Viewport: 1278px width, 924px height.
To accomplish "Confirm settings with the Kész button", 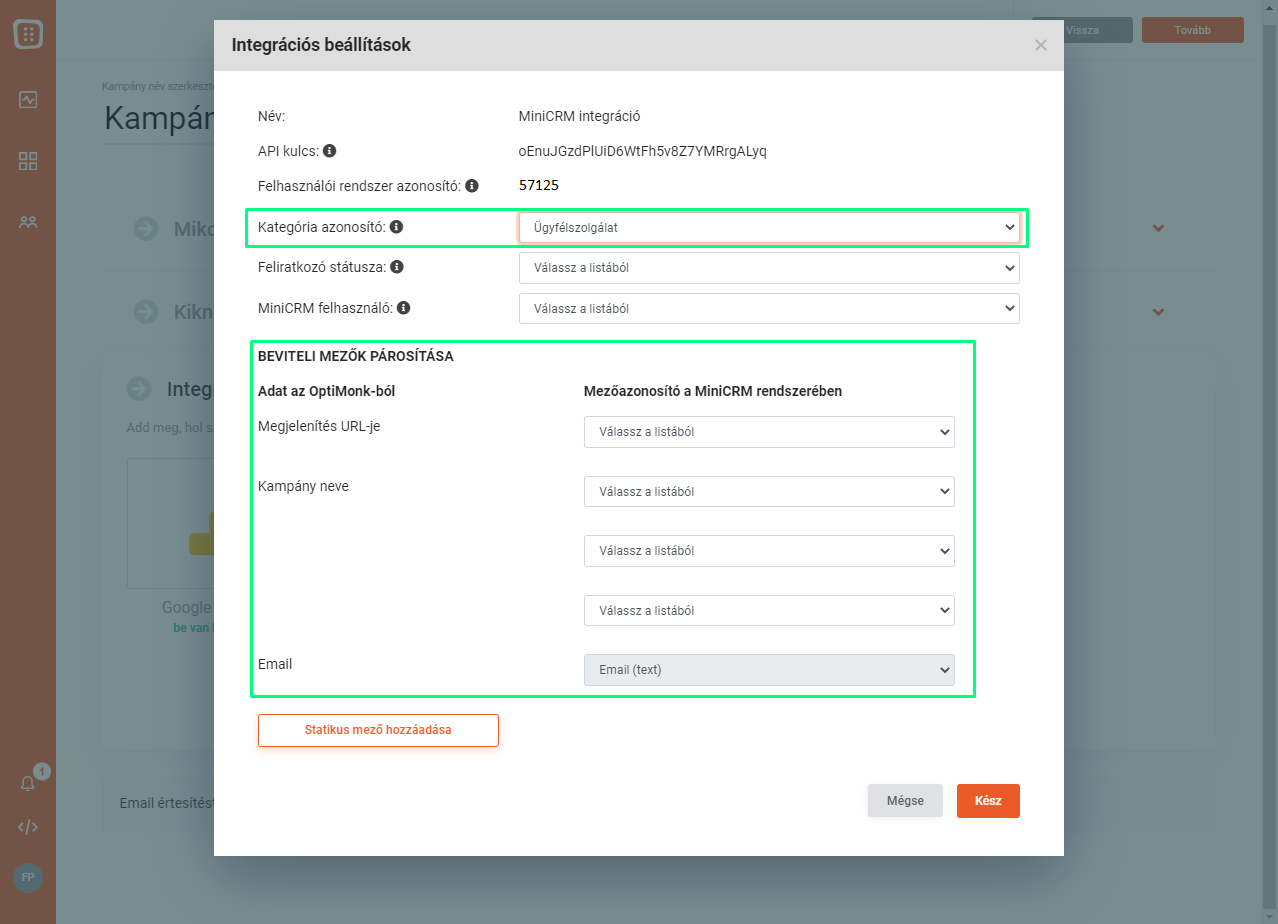I will [x=988, y=801].
